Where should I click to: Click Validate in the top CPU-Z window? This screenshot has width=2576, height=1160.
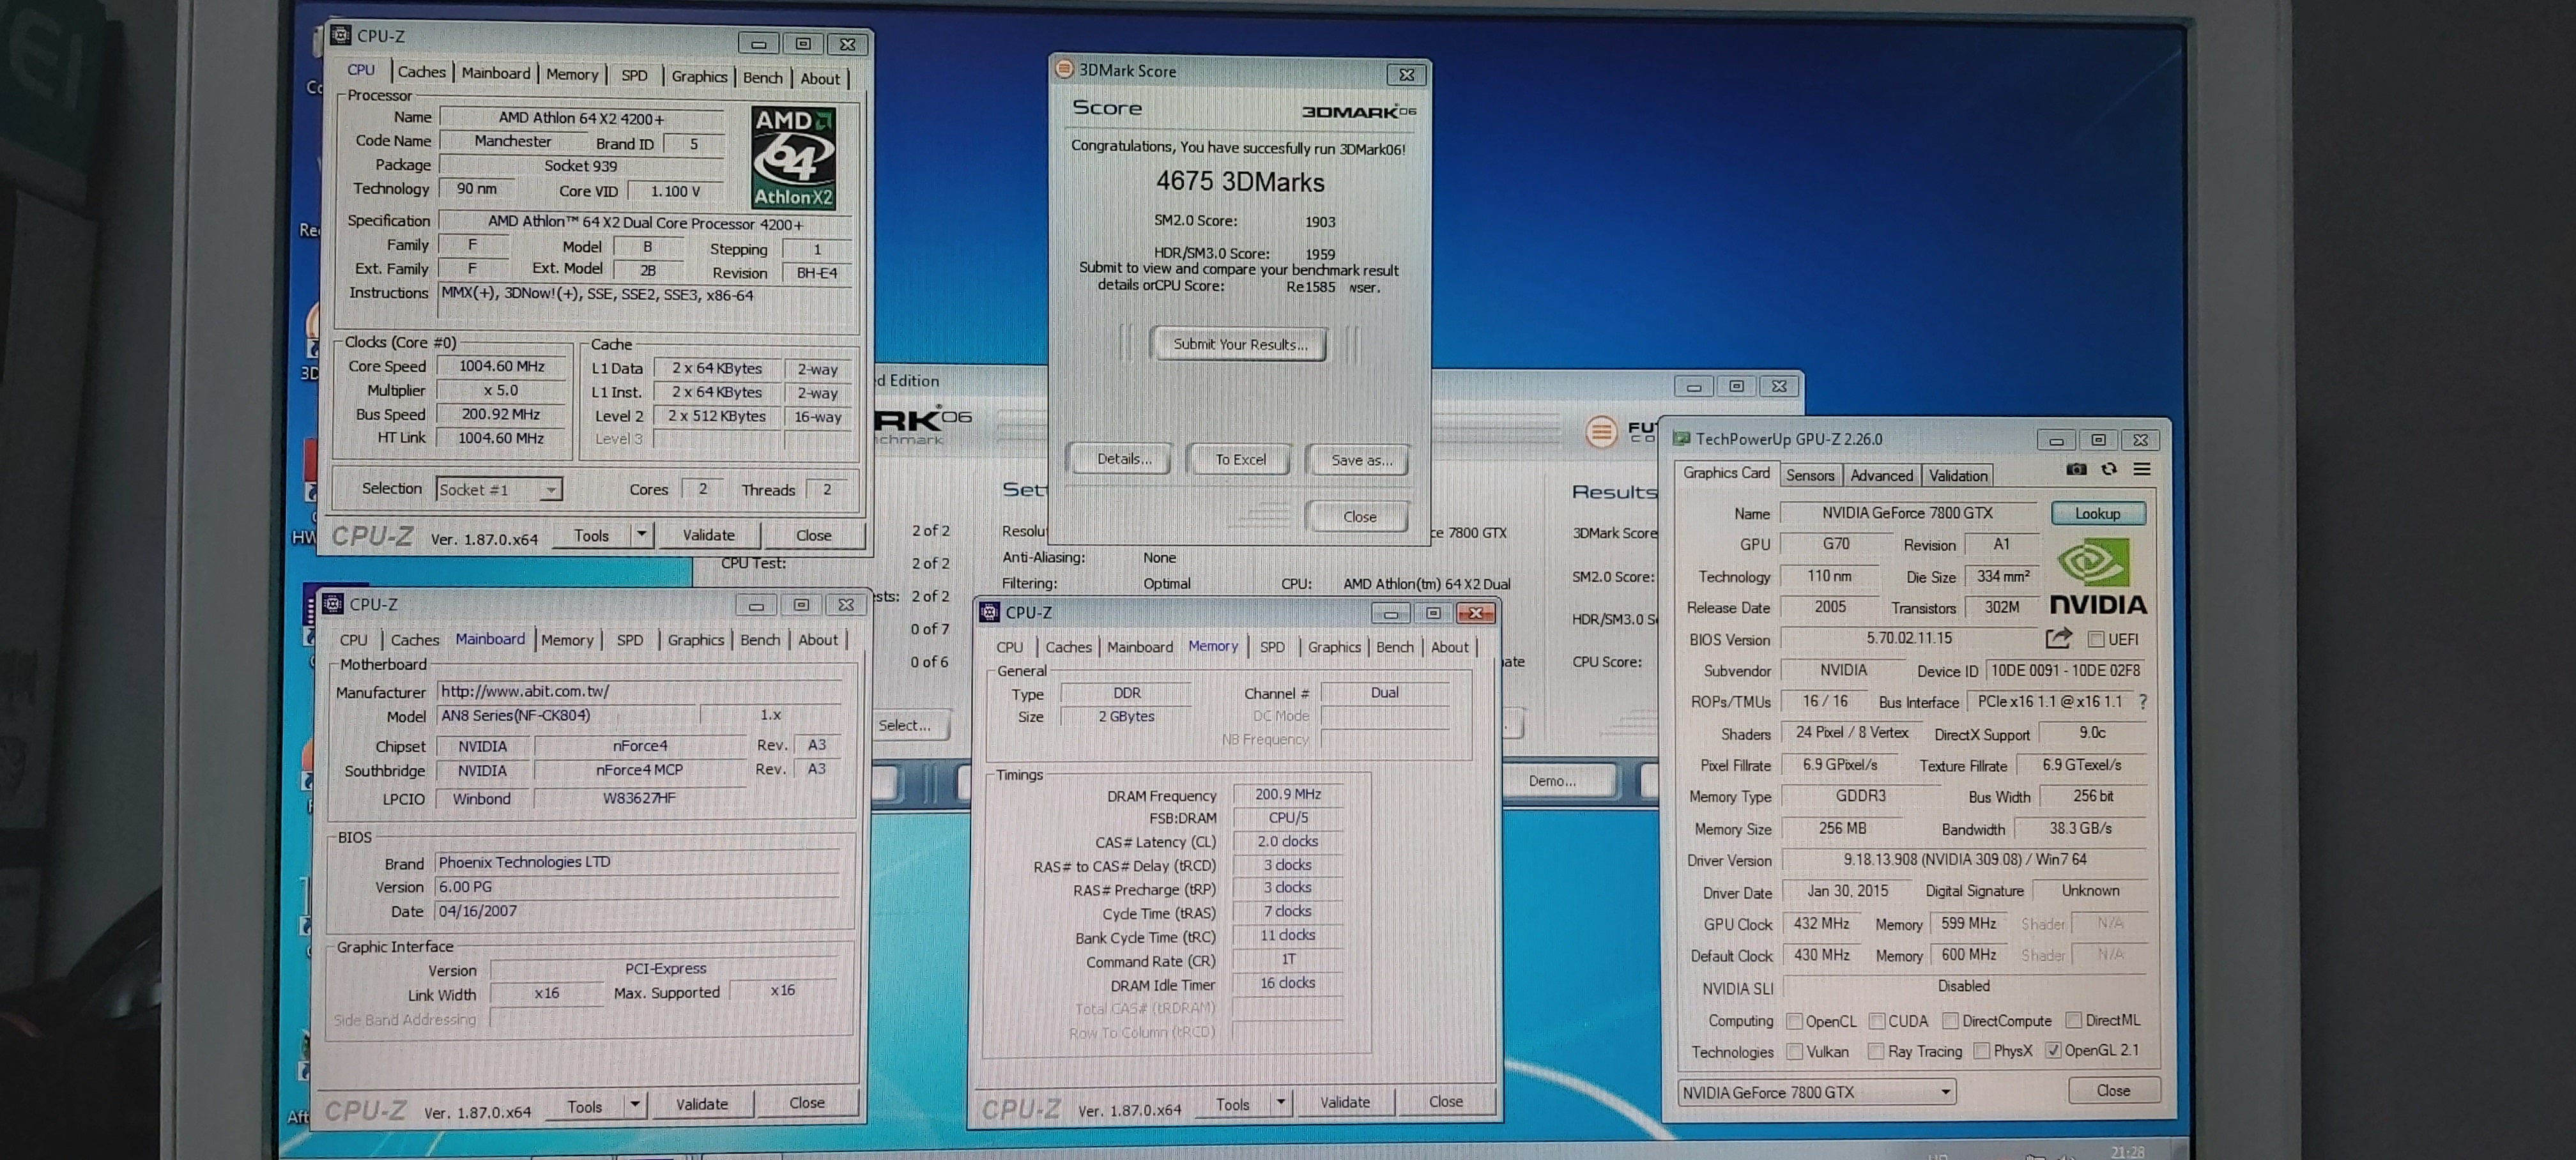tap(708, 535)
